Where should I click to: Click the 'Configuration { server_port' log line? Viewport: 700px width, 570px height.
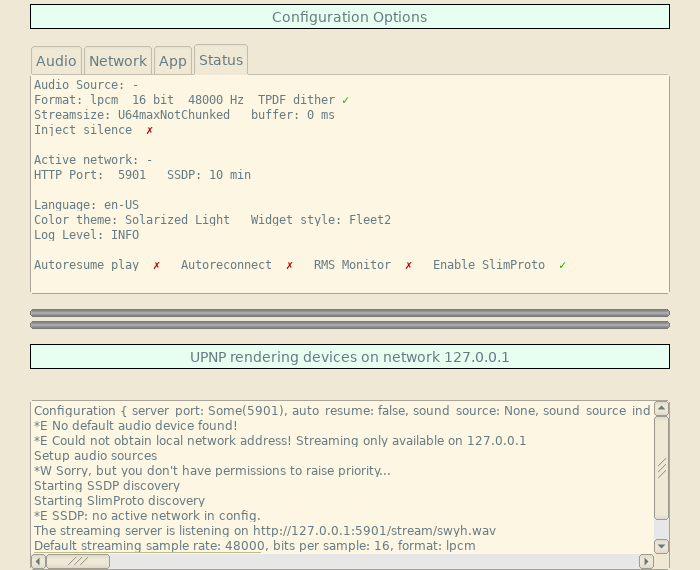[x=342, y=411]
